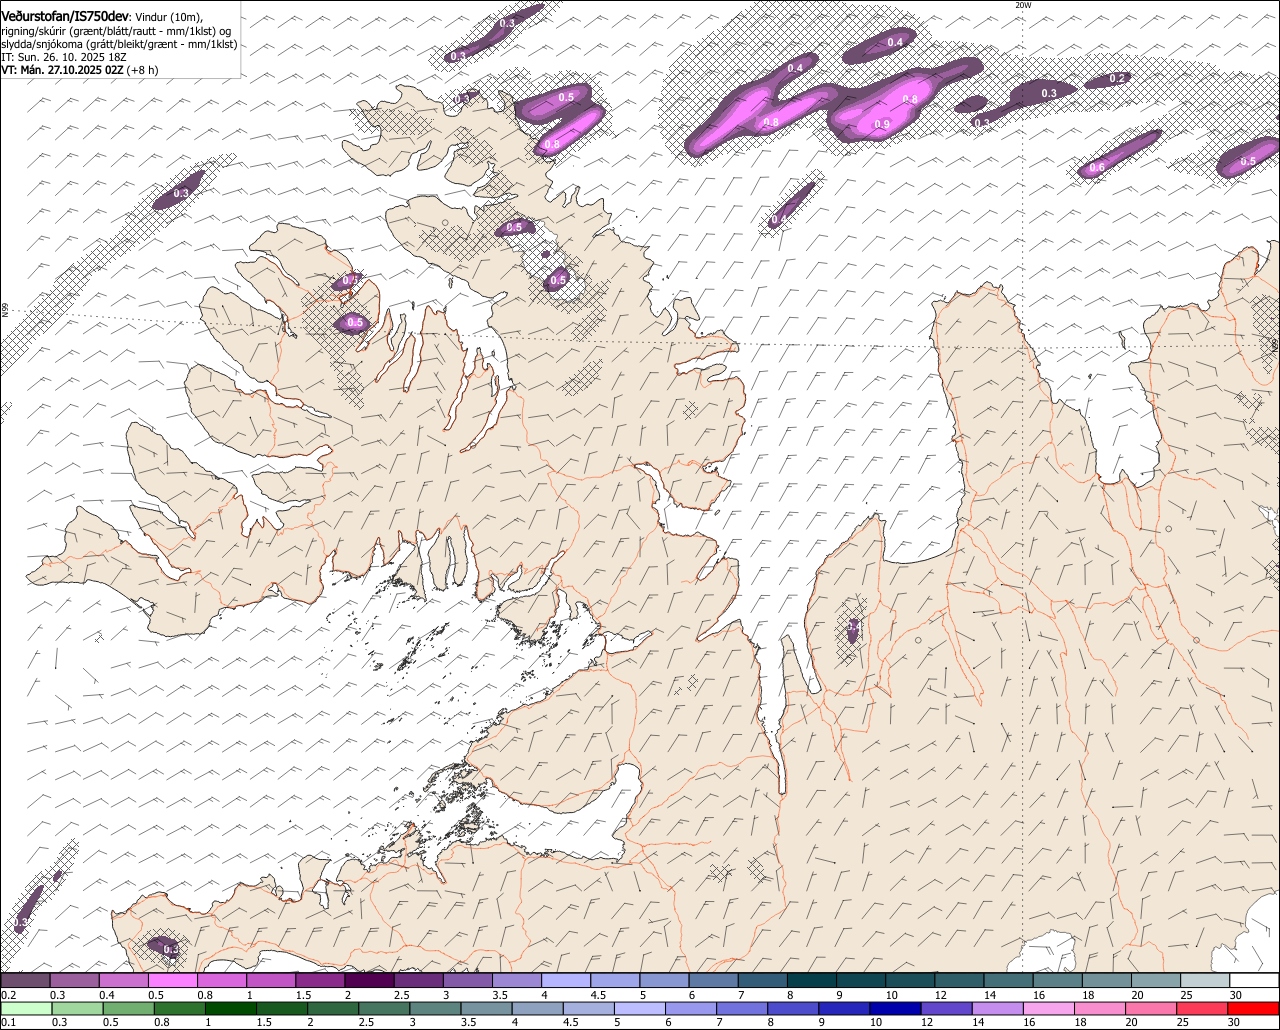Click the '30' label on the snow scale
Viewport: 1280px width, 1030px height.
1236,995
